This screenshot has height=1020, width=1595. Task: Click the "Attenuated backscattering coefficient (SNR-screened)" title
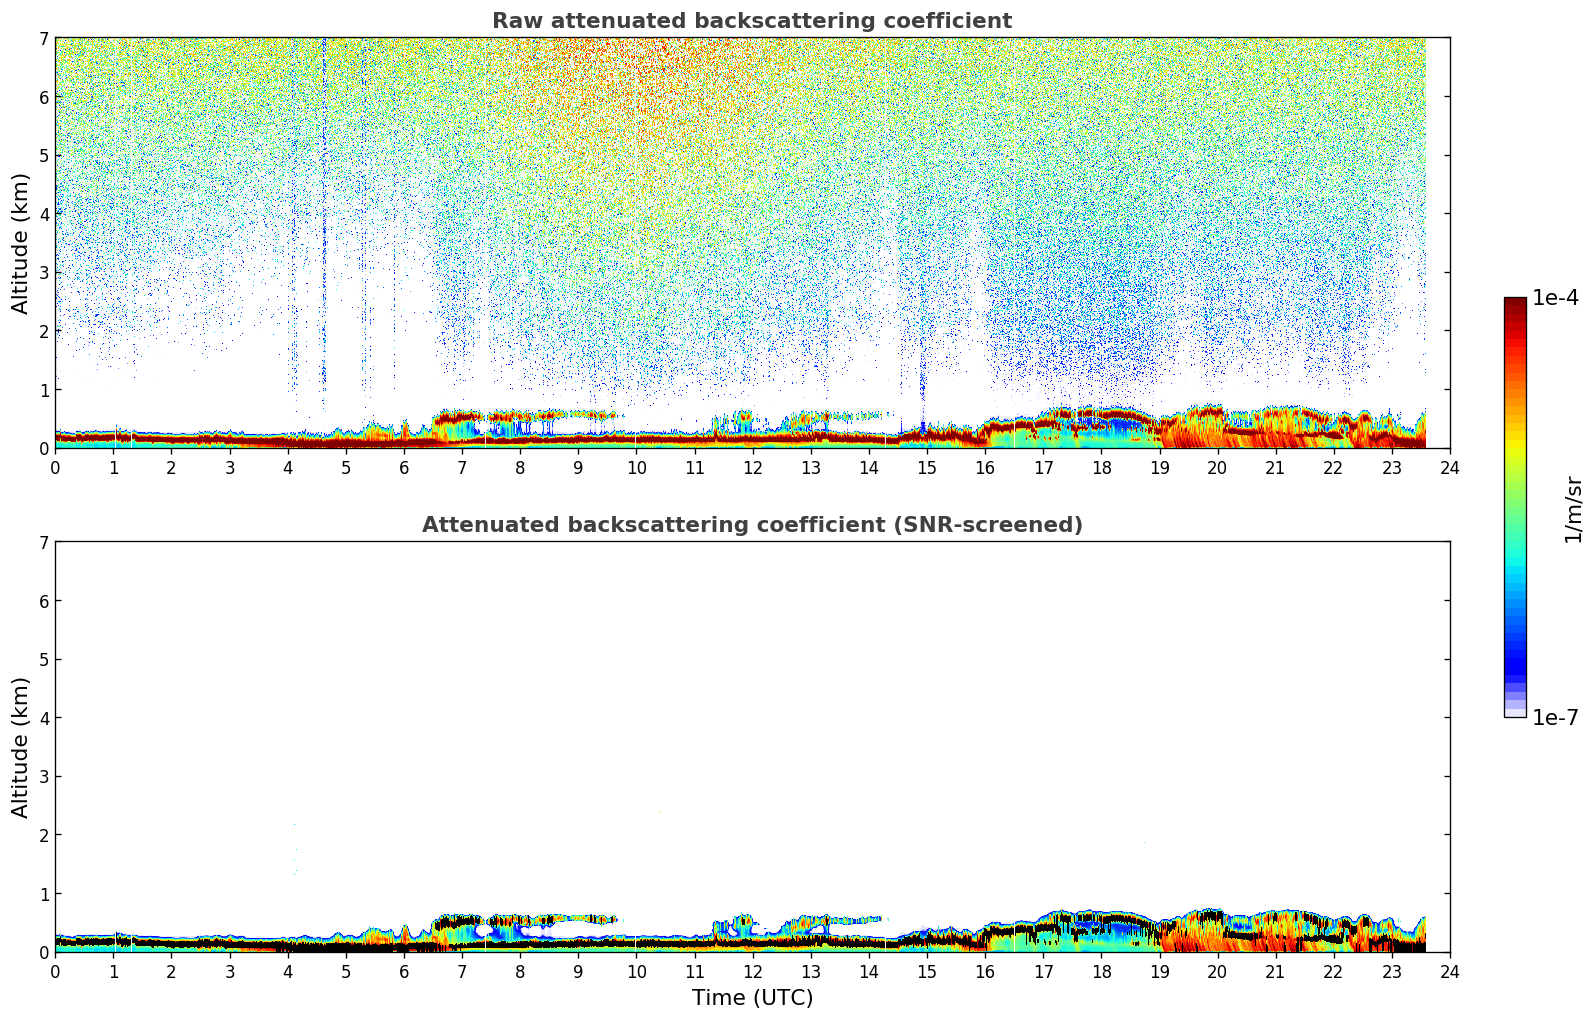click(752, 525)
